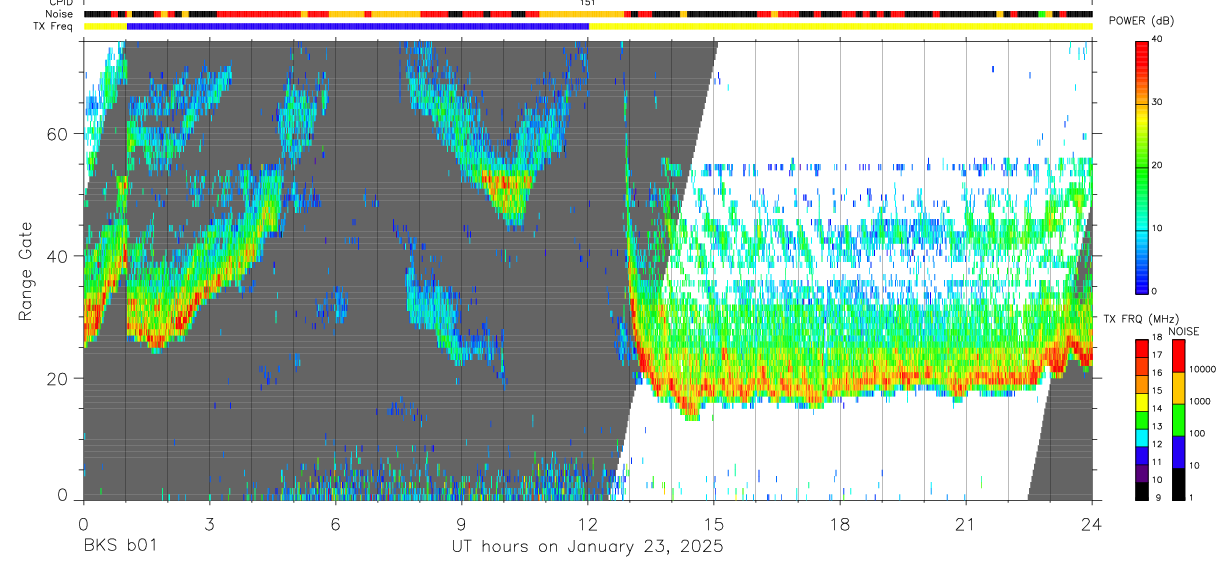Select the 11 MHz tick in TX FRQ legend
Image resolution: width=1228 pixels, height=567 pixels.
coord(1157,462)
